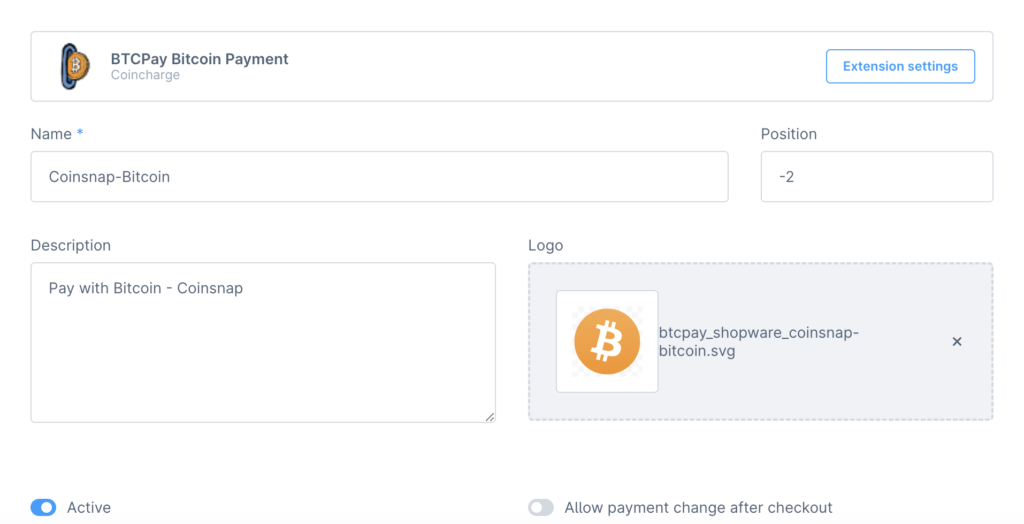Open the Extension settings
Viewport: 1024px width, 524px height.
click(x=900, y=67)
